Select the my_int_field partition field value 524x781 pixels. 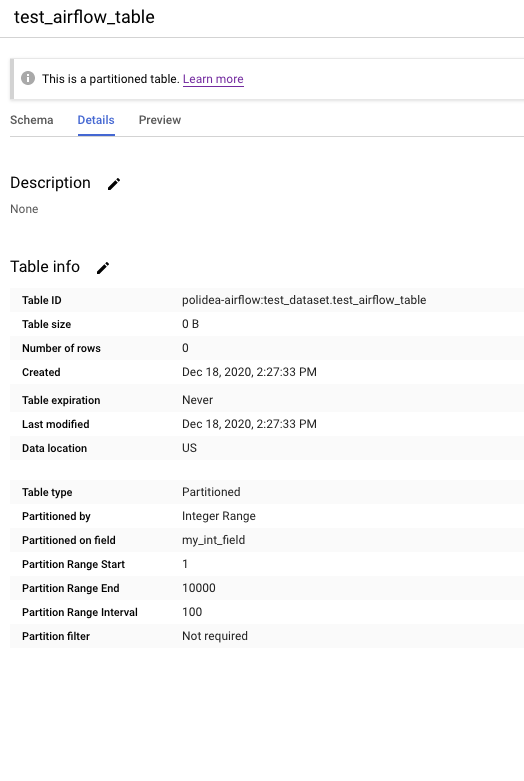213,540
